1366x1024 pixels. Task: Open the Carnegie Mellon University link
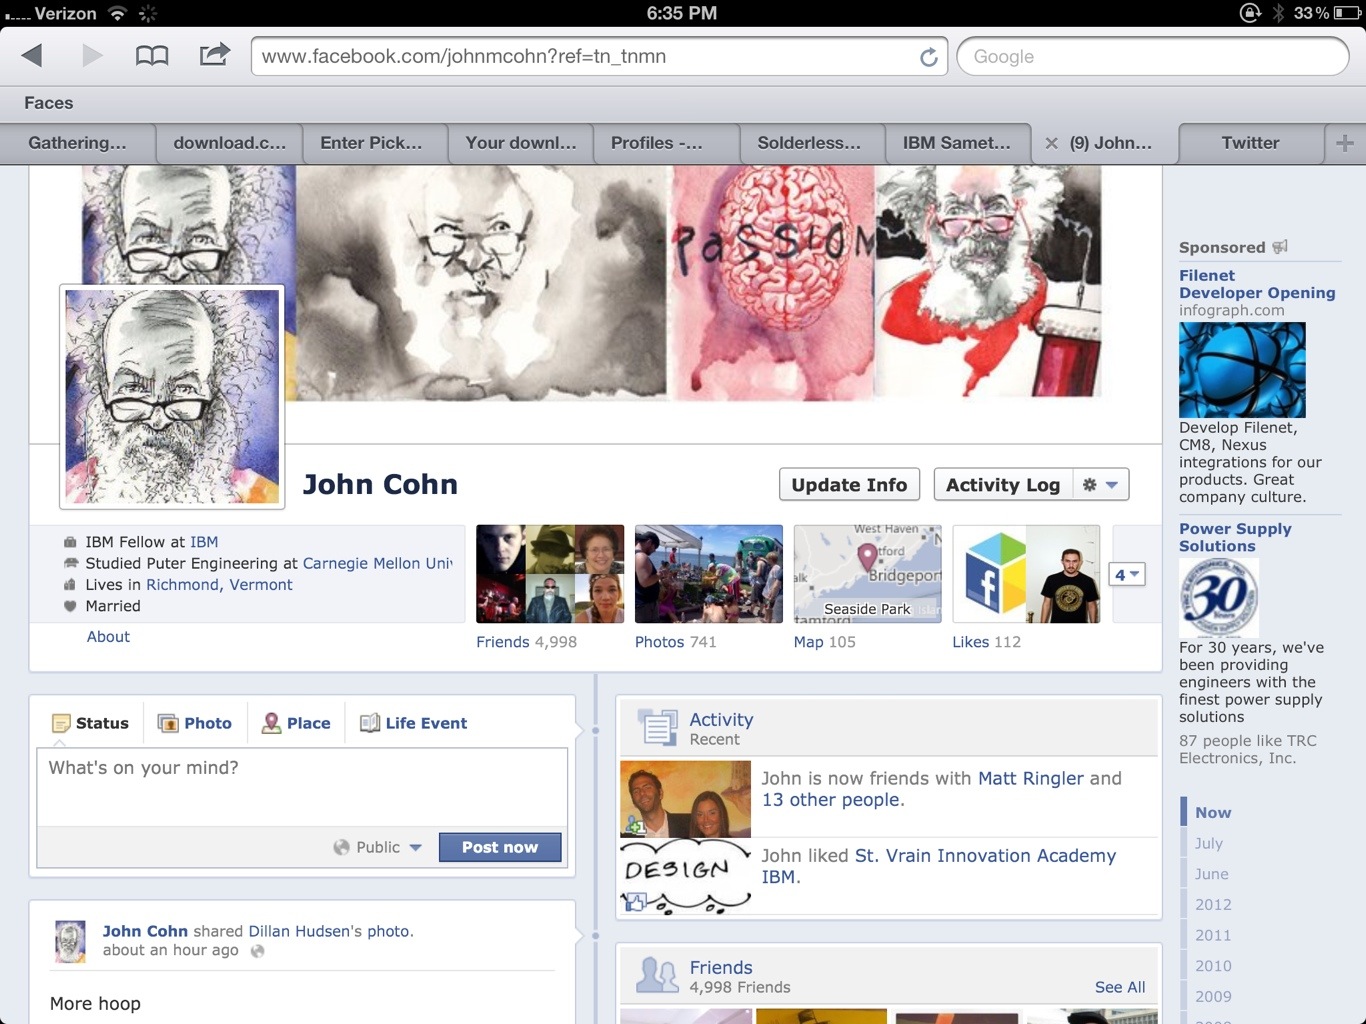[x=377, y=563]
